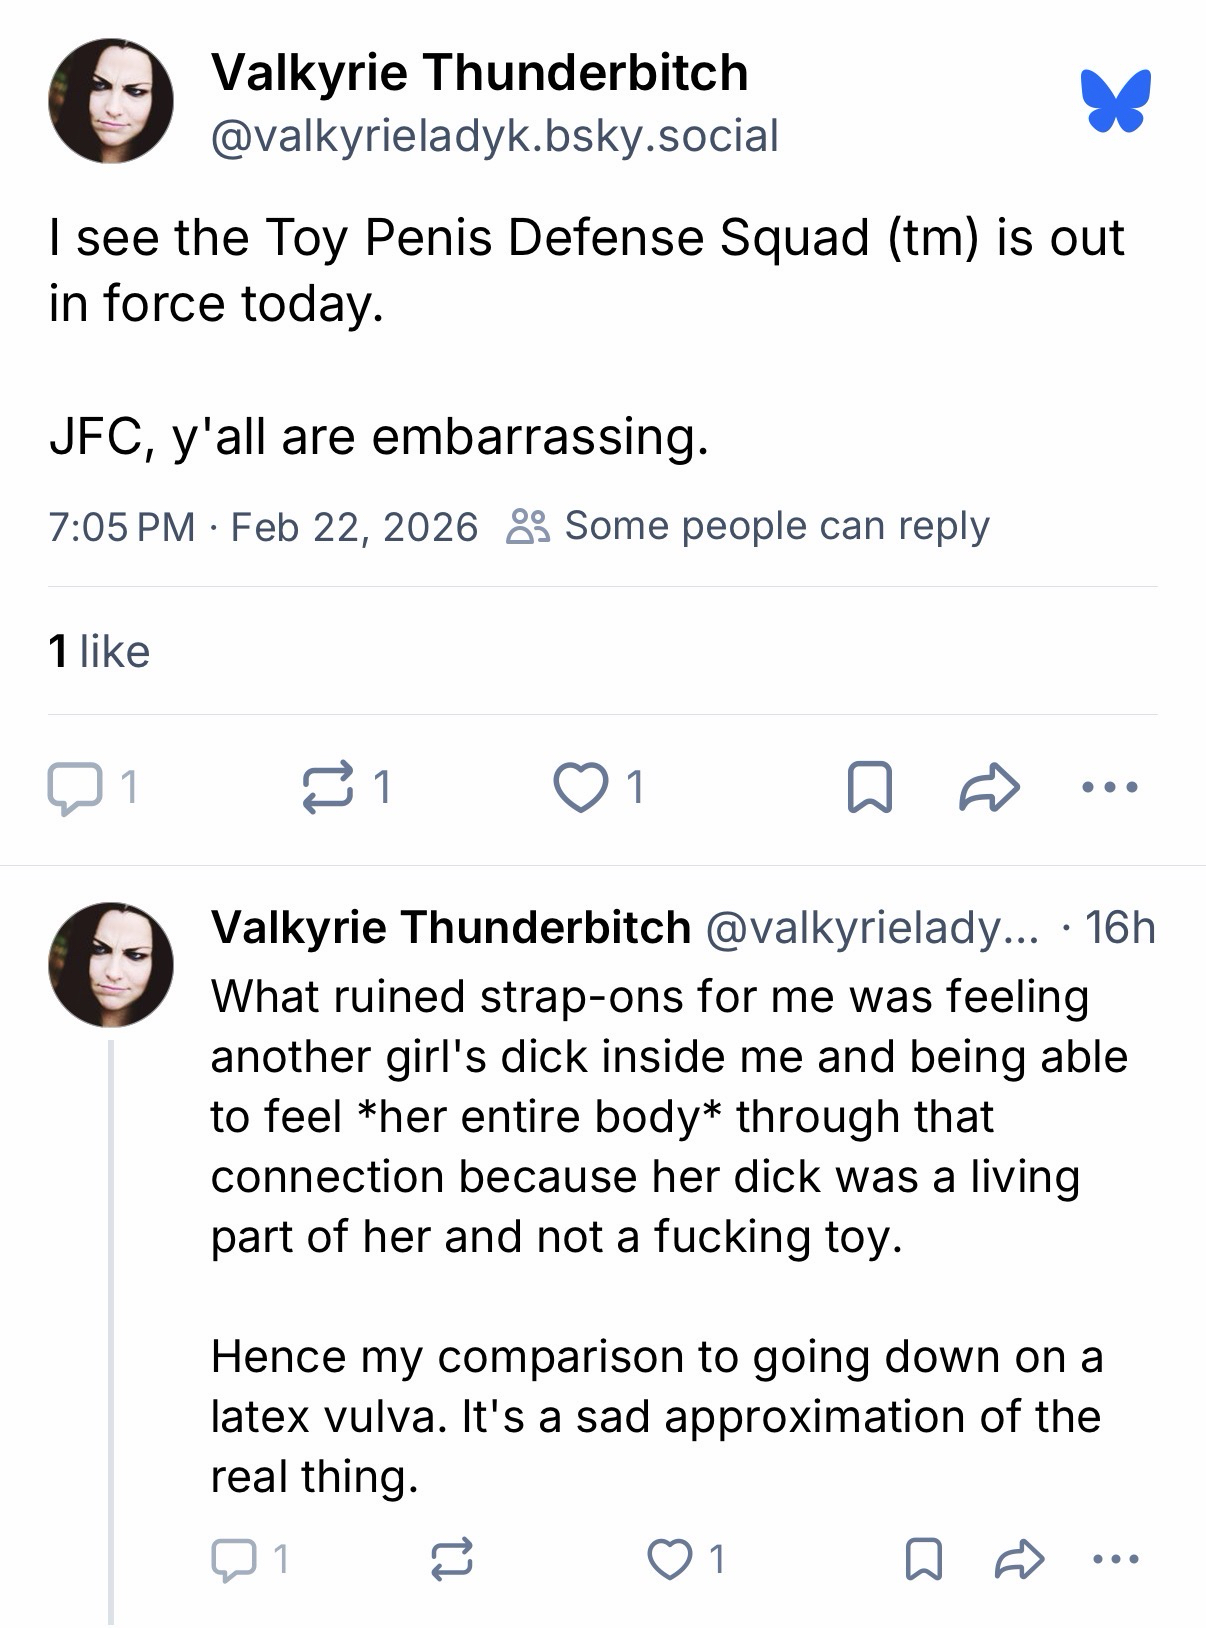Viewport: 1206px width, 1628px height.
Task: Reply to the strap-ons comment
Action: click(x=234, y=1559)
